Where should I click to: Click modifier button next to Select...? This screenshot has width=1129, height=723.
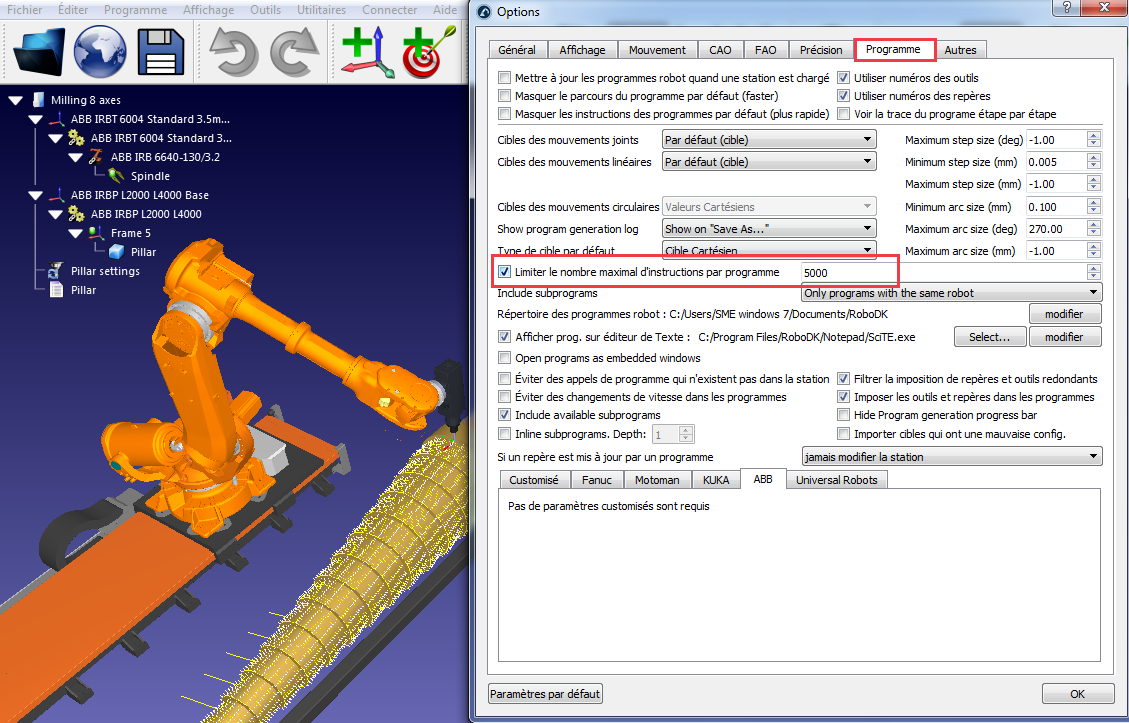click(1065, 336)
